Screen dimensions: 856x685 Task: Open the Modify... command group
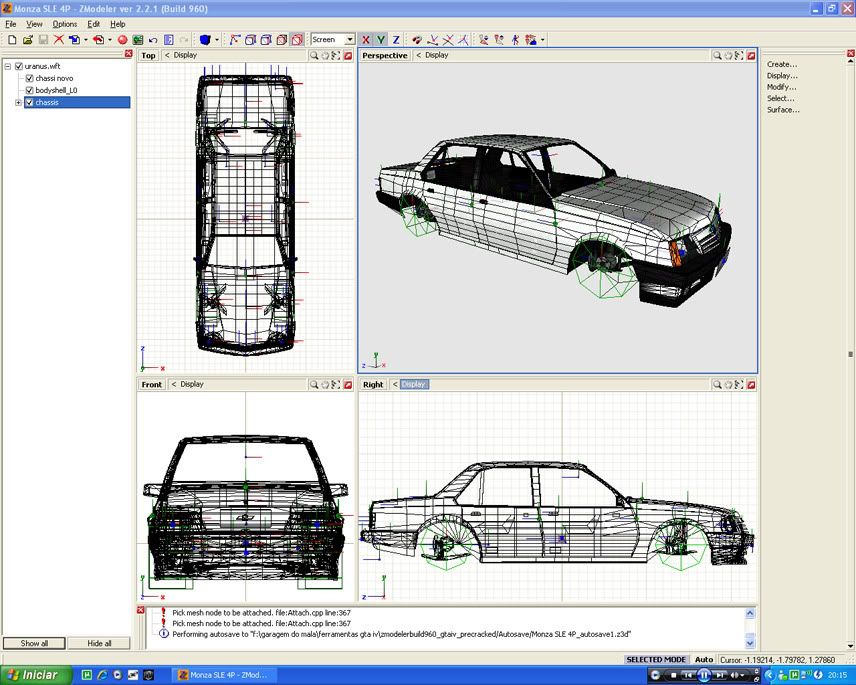coord(781,87)
